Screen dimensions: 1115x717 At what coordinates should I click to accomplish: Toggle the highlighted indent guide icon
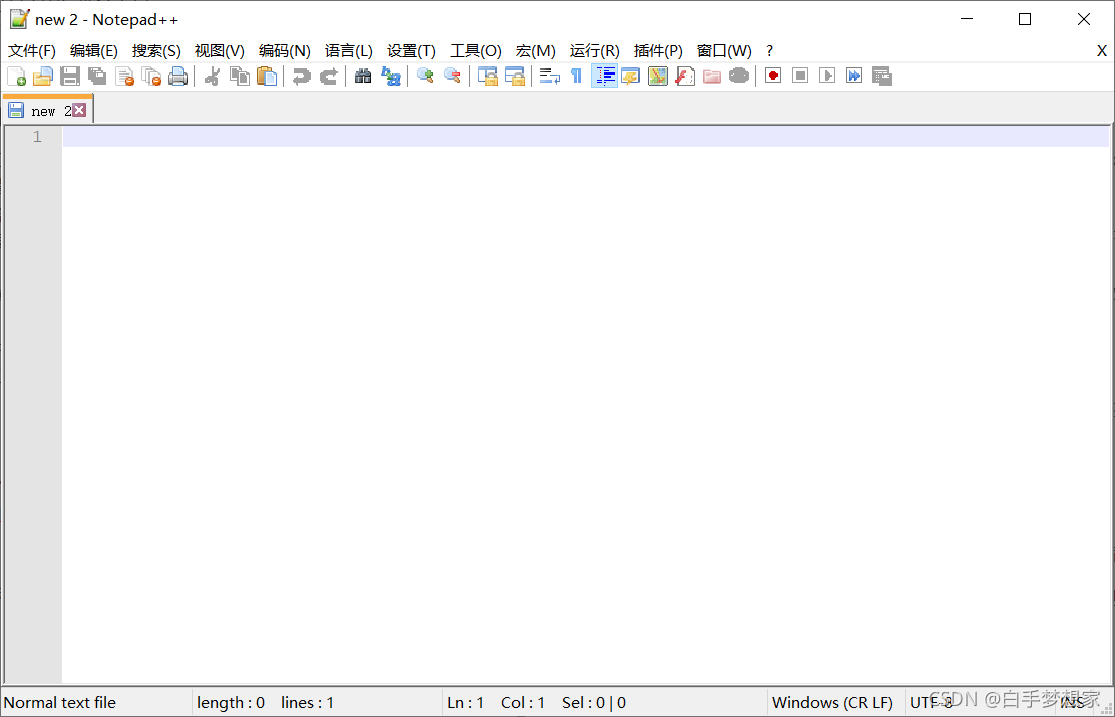click(x=604, y=75)
